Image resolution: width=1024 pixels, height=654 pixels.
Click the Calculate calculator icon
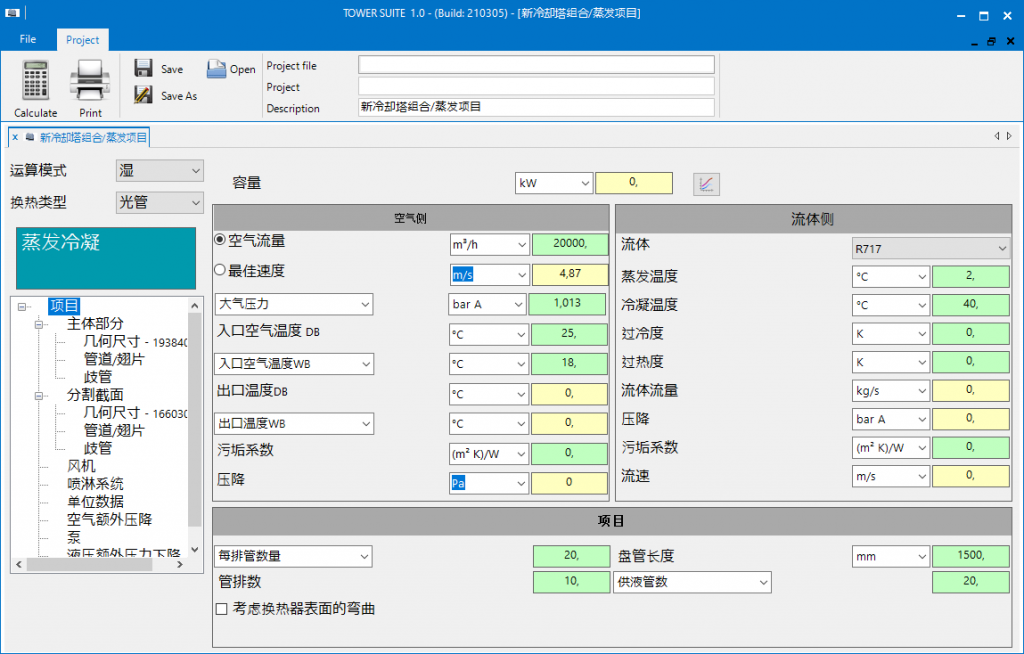tap(35, 82)
